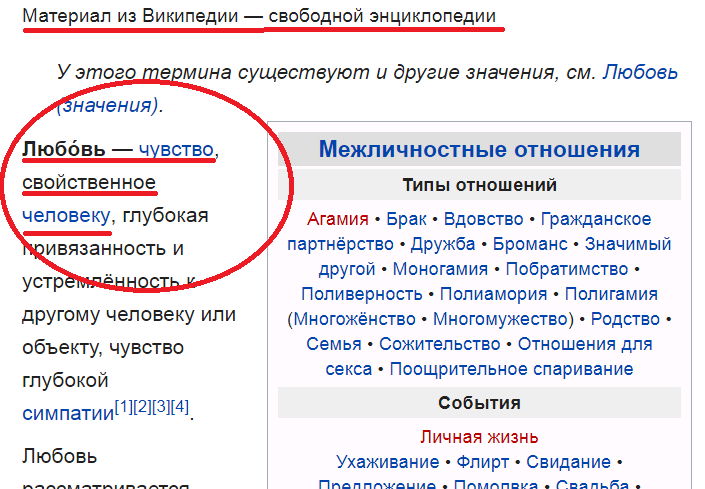The image size is (705, 489).
Task: Click the чувство link
Action: pos(176,150)
